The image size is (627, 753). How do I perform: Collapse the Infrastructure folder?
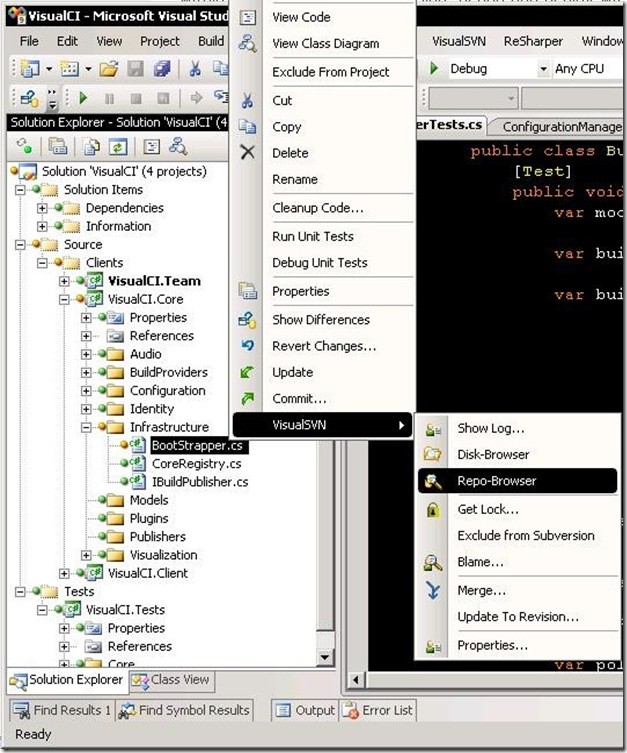point(86,427)
